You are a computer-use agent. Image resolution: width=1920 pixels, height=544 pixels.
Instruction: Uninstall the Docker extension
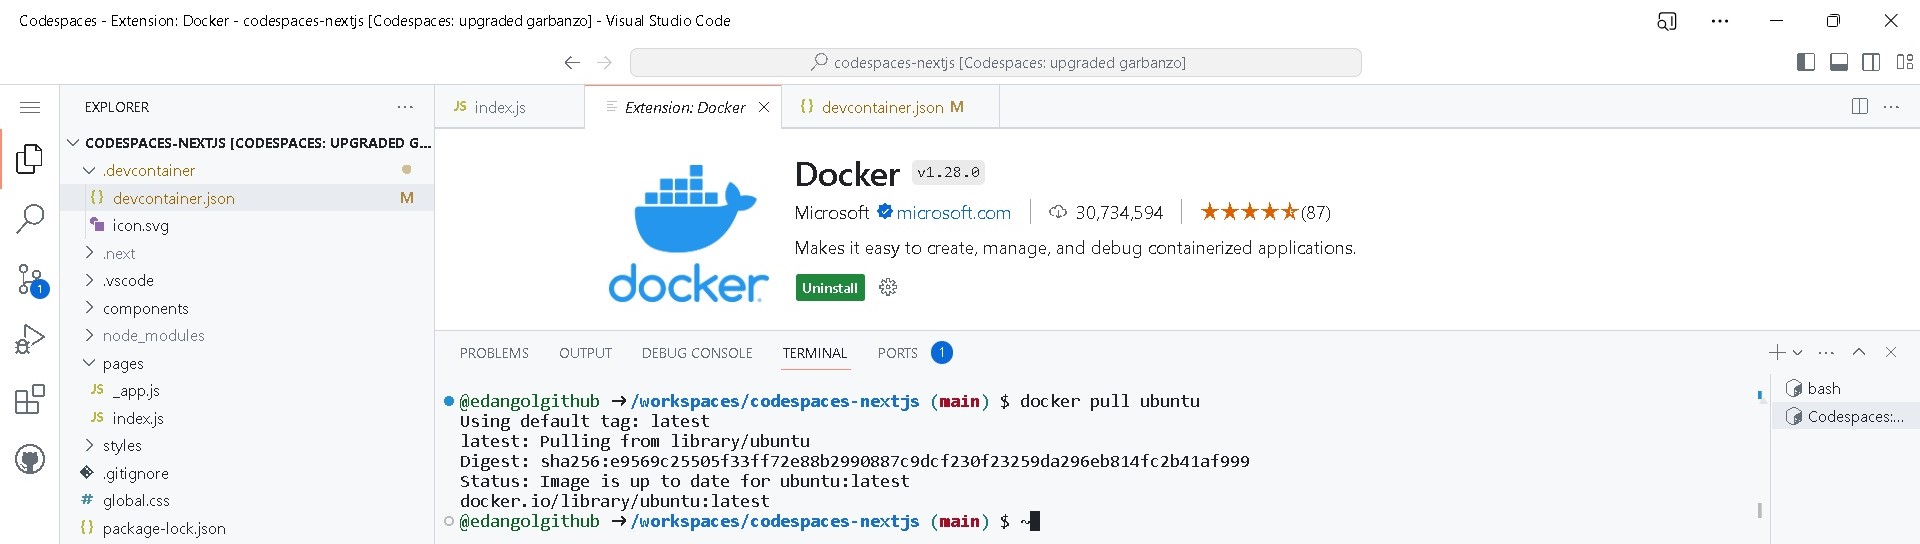coord(830,288)
